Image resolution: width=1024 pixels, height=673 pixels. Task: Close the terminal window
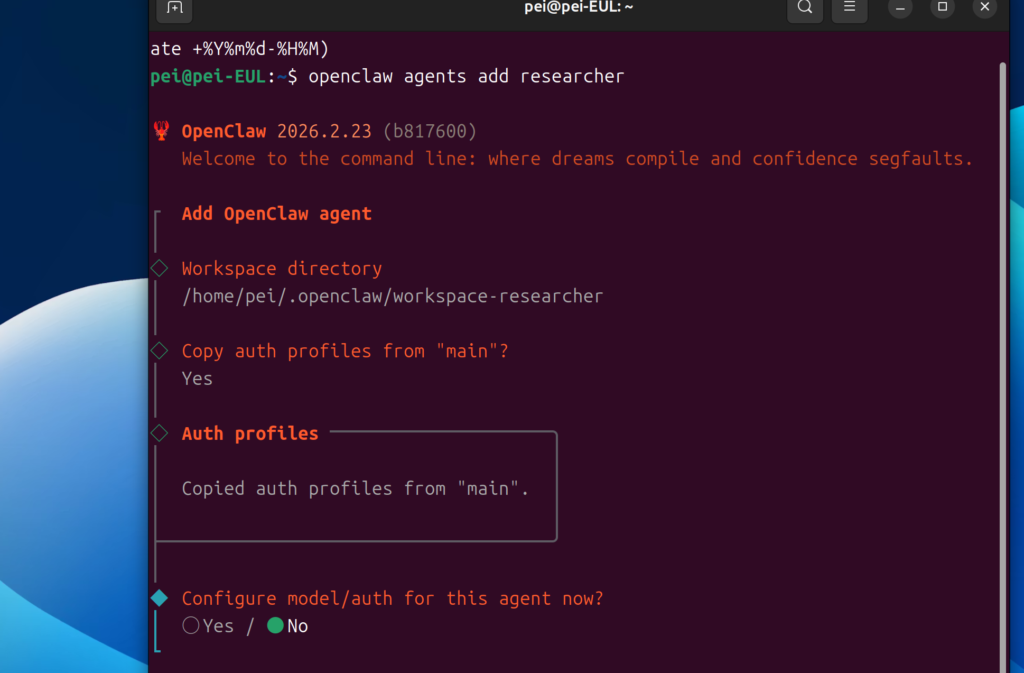point(984,8)
